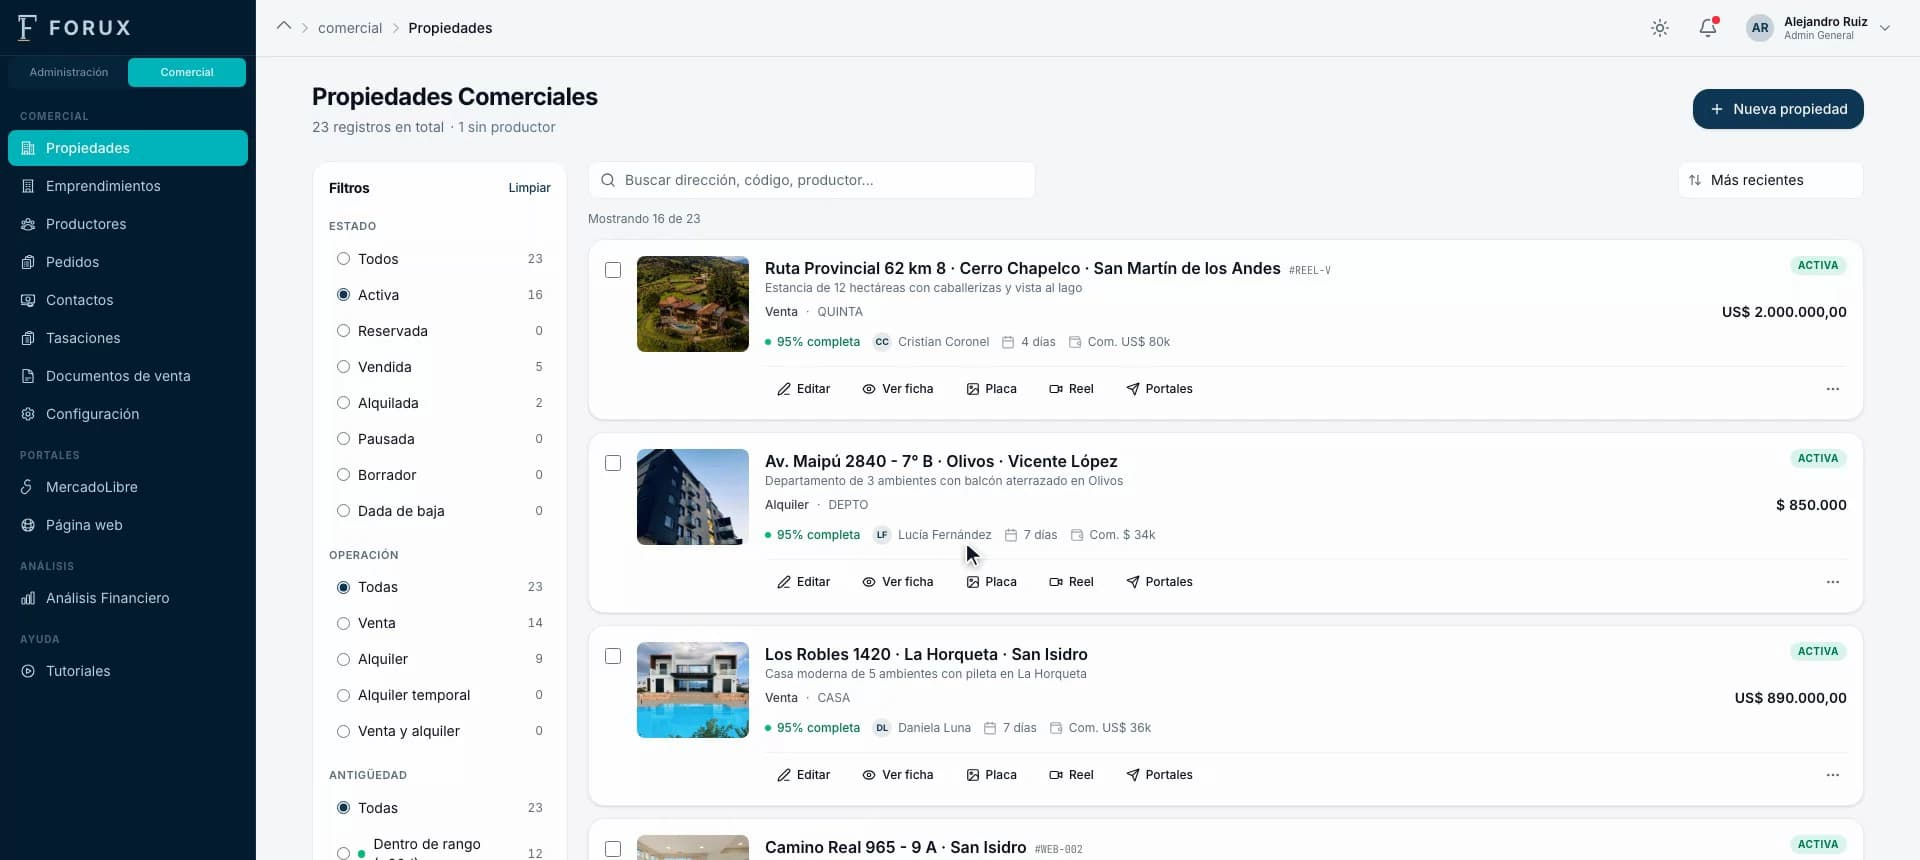Viewport: 1920px width, 860px height.
Task: Select the Vendida estado filter
Action: click(440, 367)
